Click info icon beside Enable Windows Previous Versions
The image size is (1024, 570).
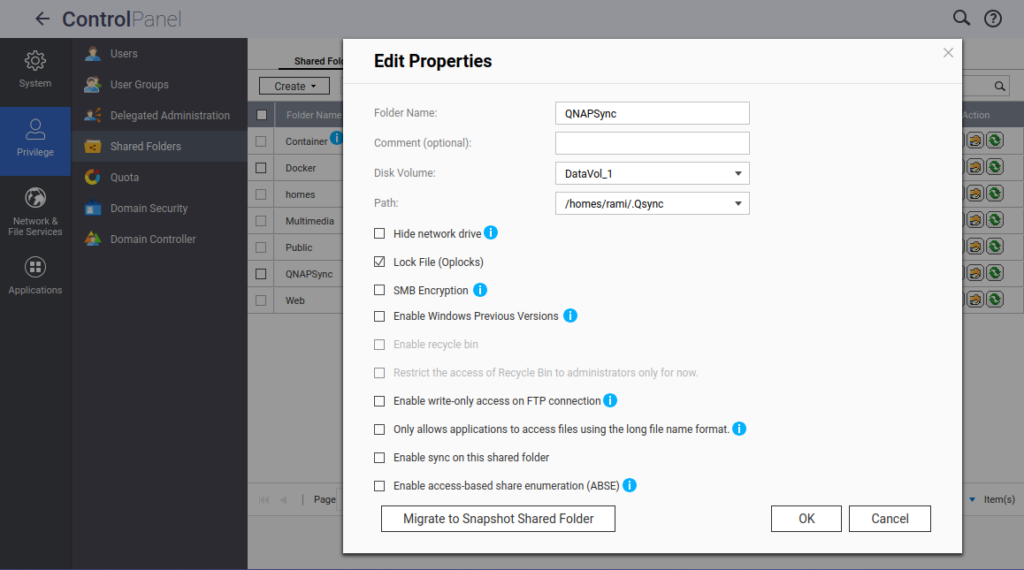570,316
